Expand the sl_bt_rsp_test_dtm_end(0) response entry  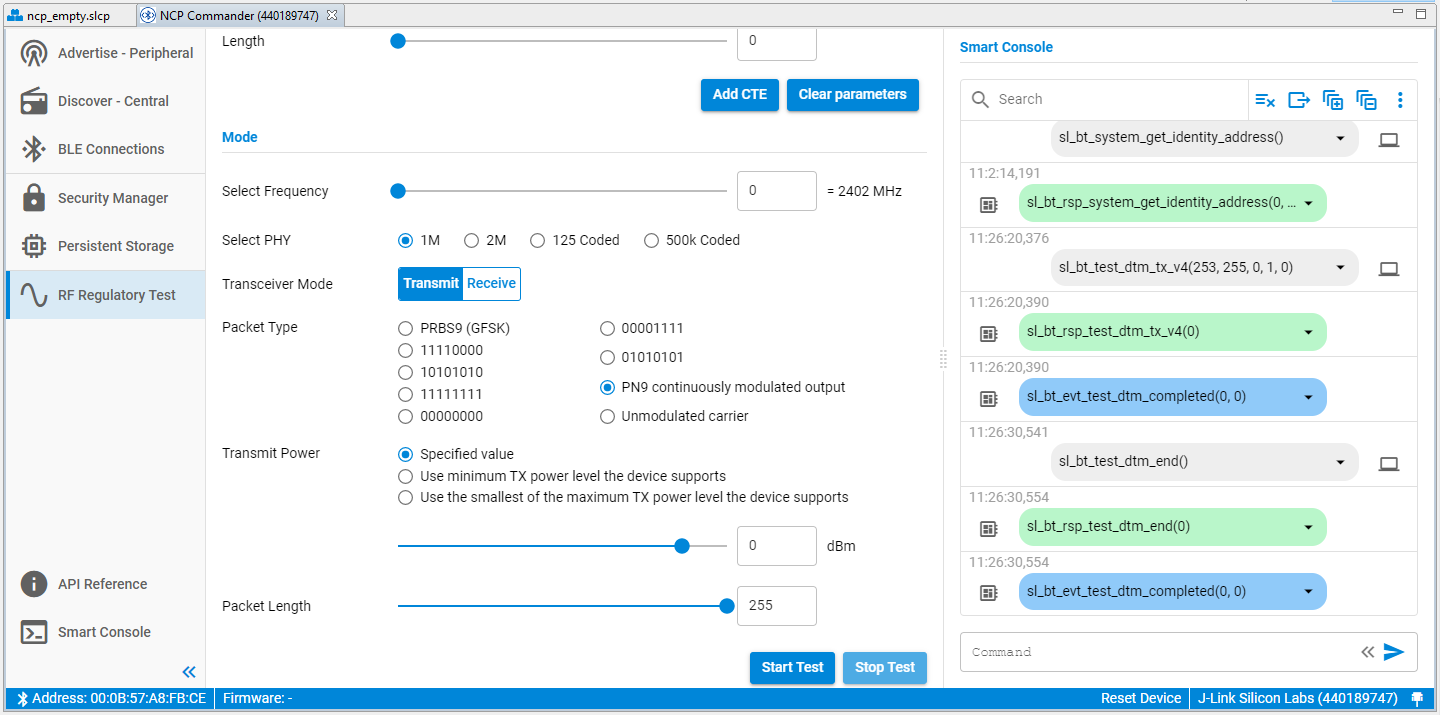tap(1308, 527)
